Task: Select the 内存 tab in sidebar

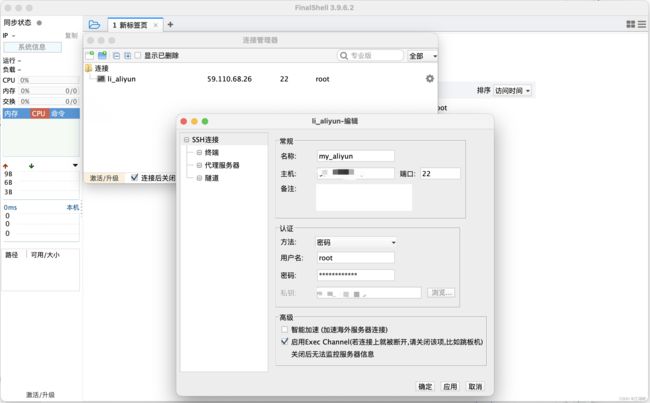Action: (x=16, y=114)
